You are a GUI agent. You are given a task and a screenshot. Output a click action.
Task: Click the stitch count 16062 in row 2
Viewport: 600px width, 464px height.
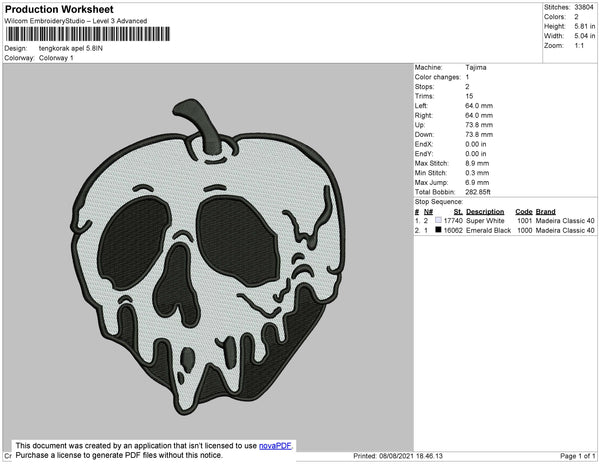tap(453, 230)
